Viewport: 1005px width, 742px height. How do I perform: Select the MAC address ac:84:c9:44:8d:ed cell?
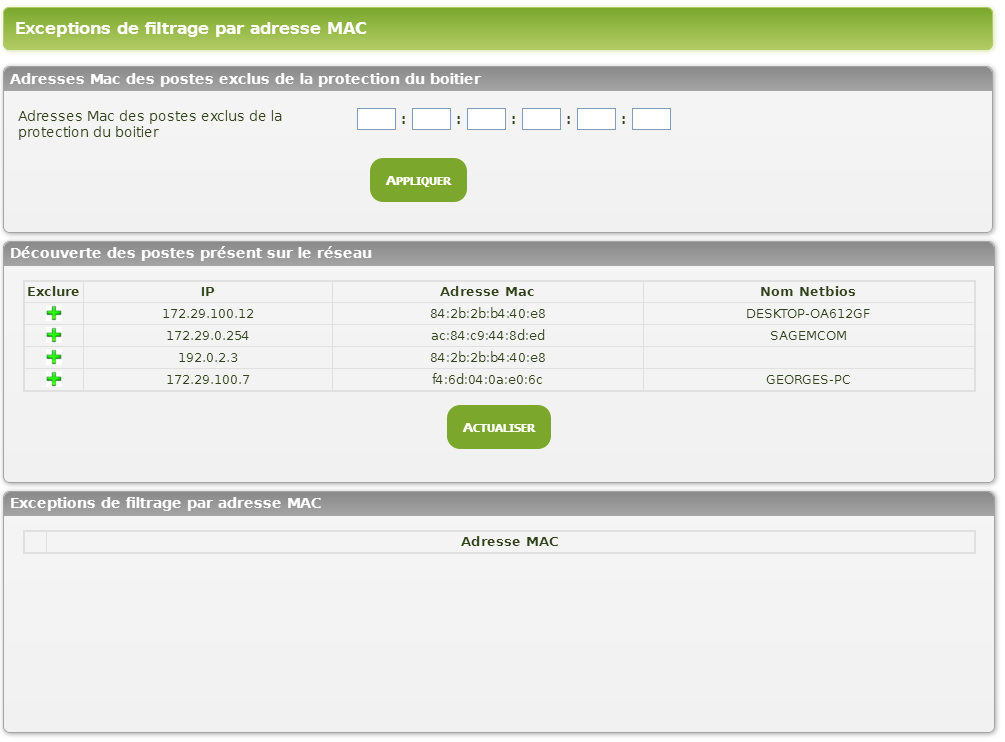[487, 336]
